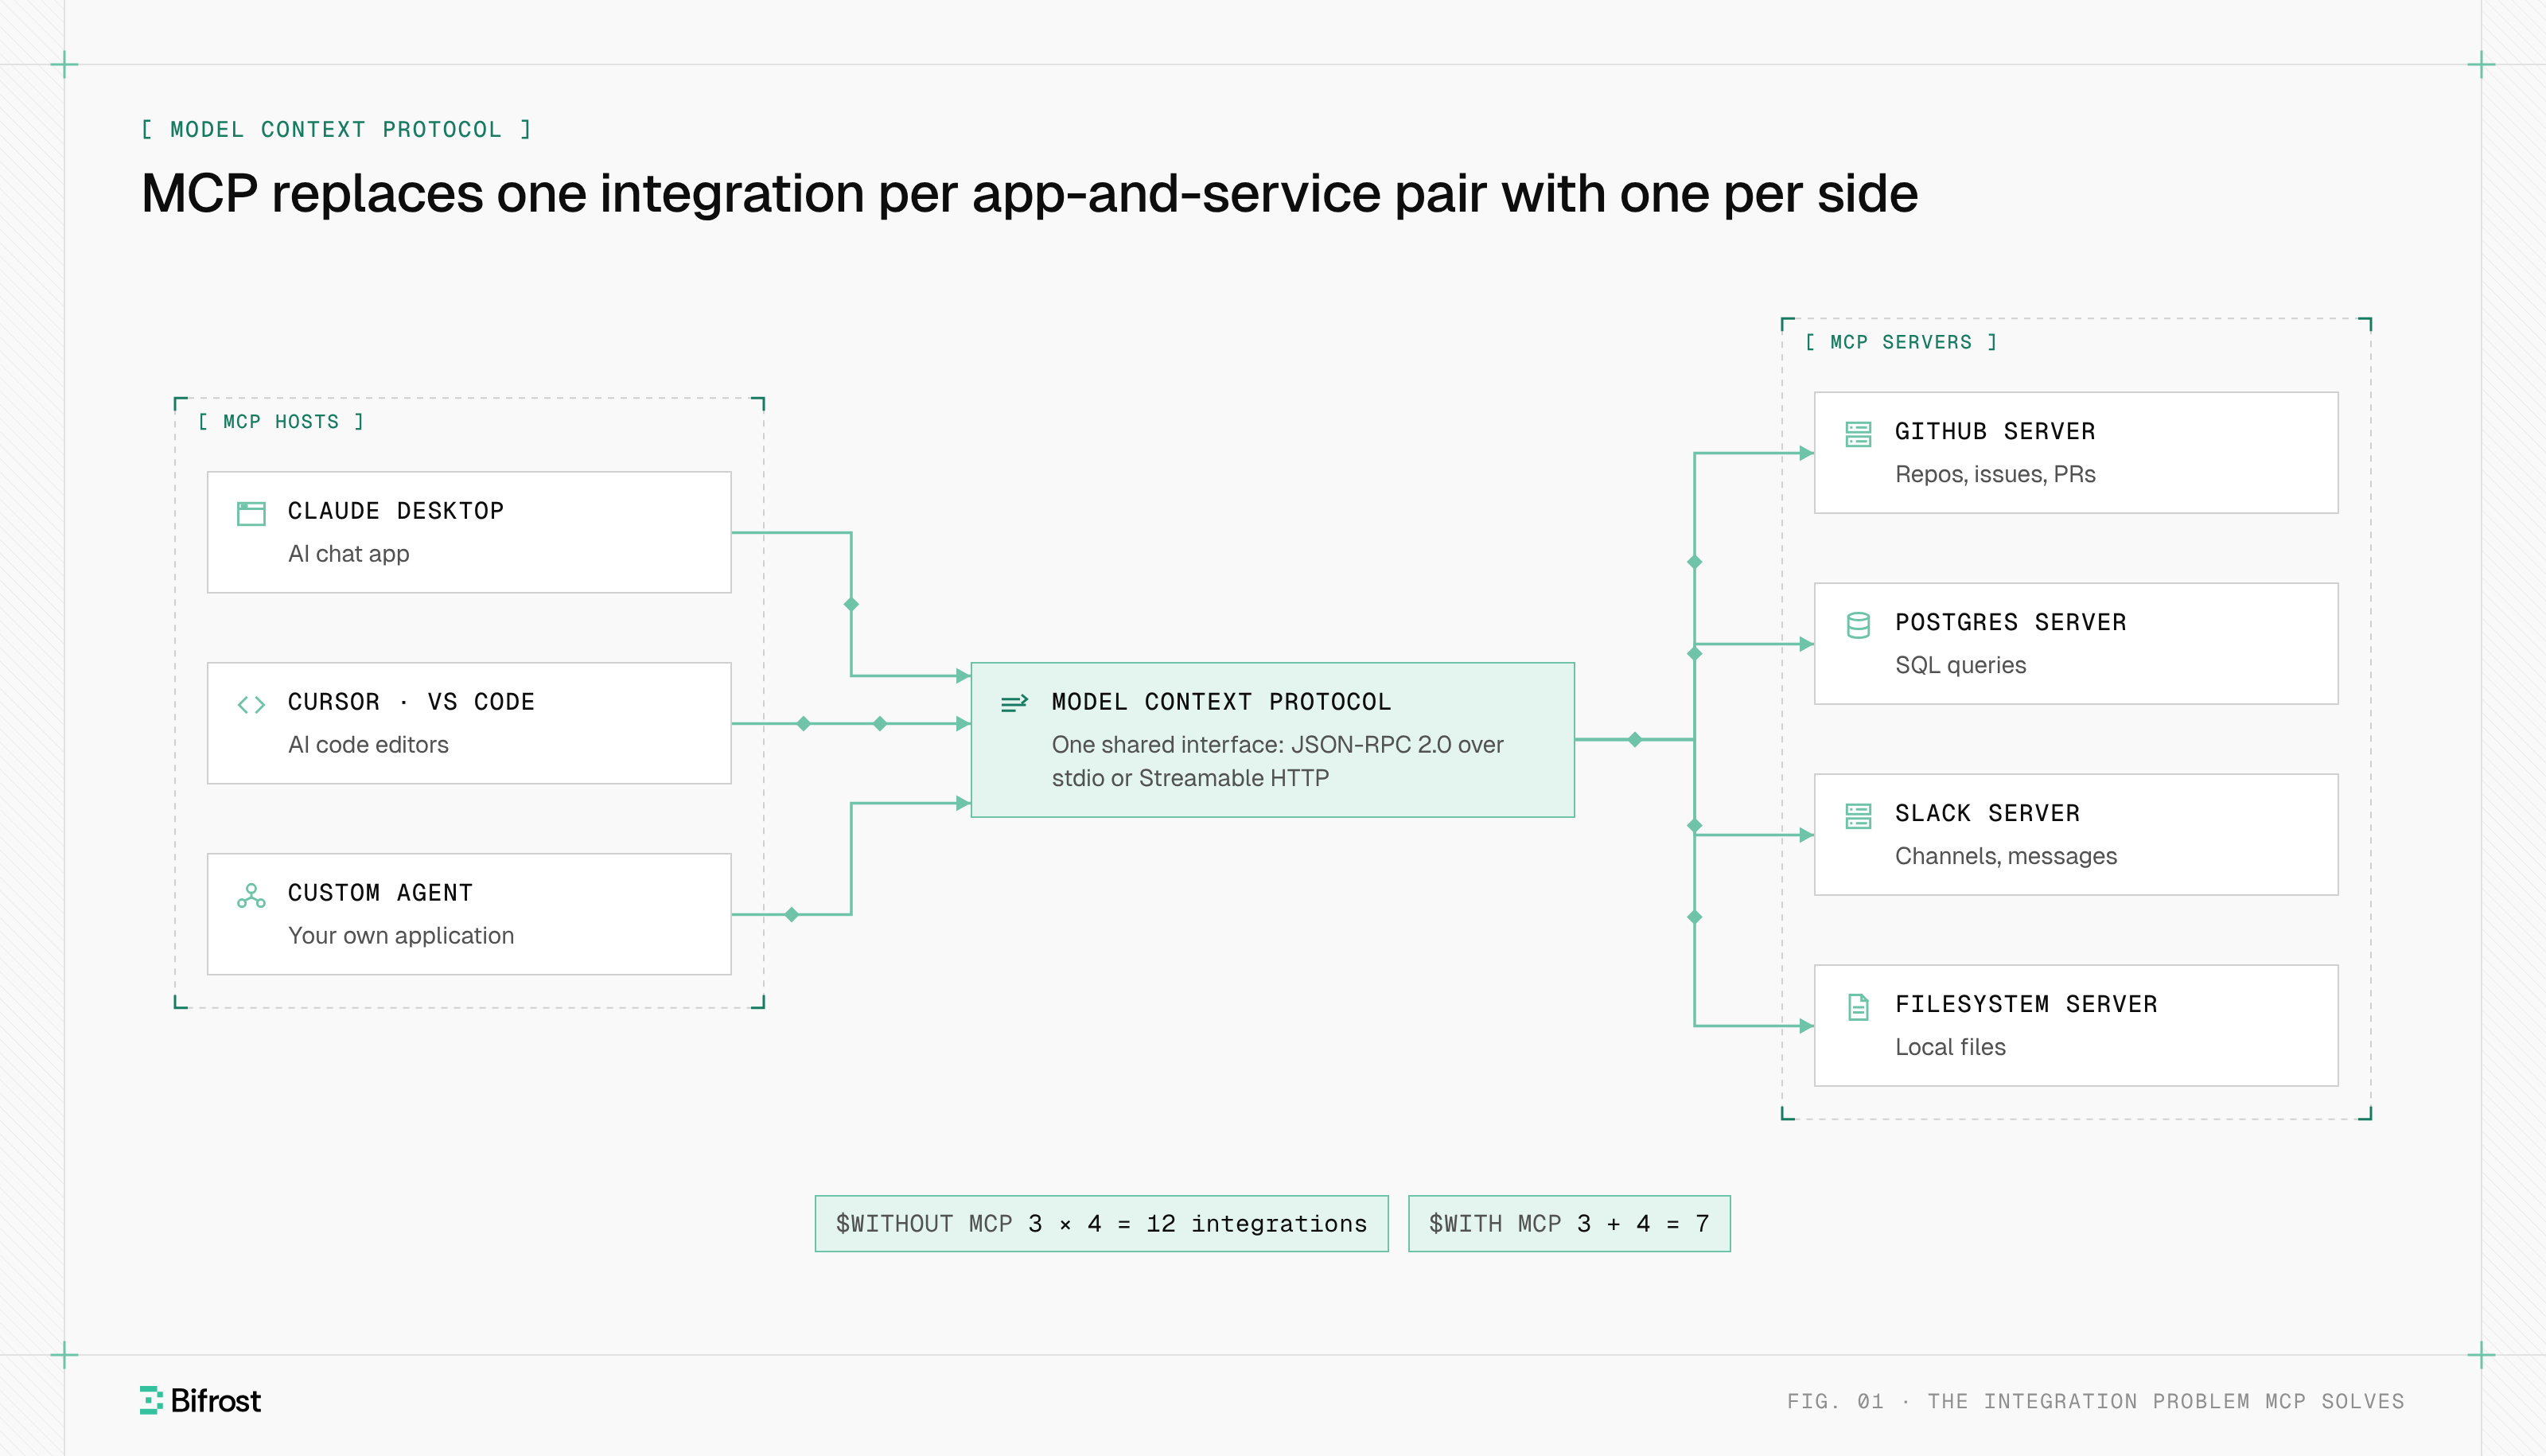Click the '$WITHOUT MCP 3 × 4 = 12 integrations' badge

1101,1223
